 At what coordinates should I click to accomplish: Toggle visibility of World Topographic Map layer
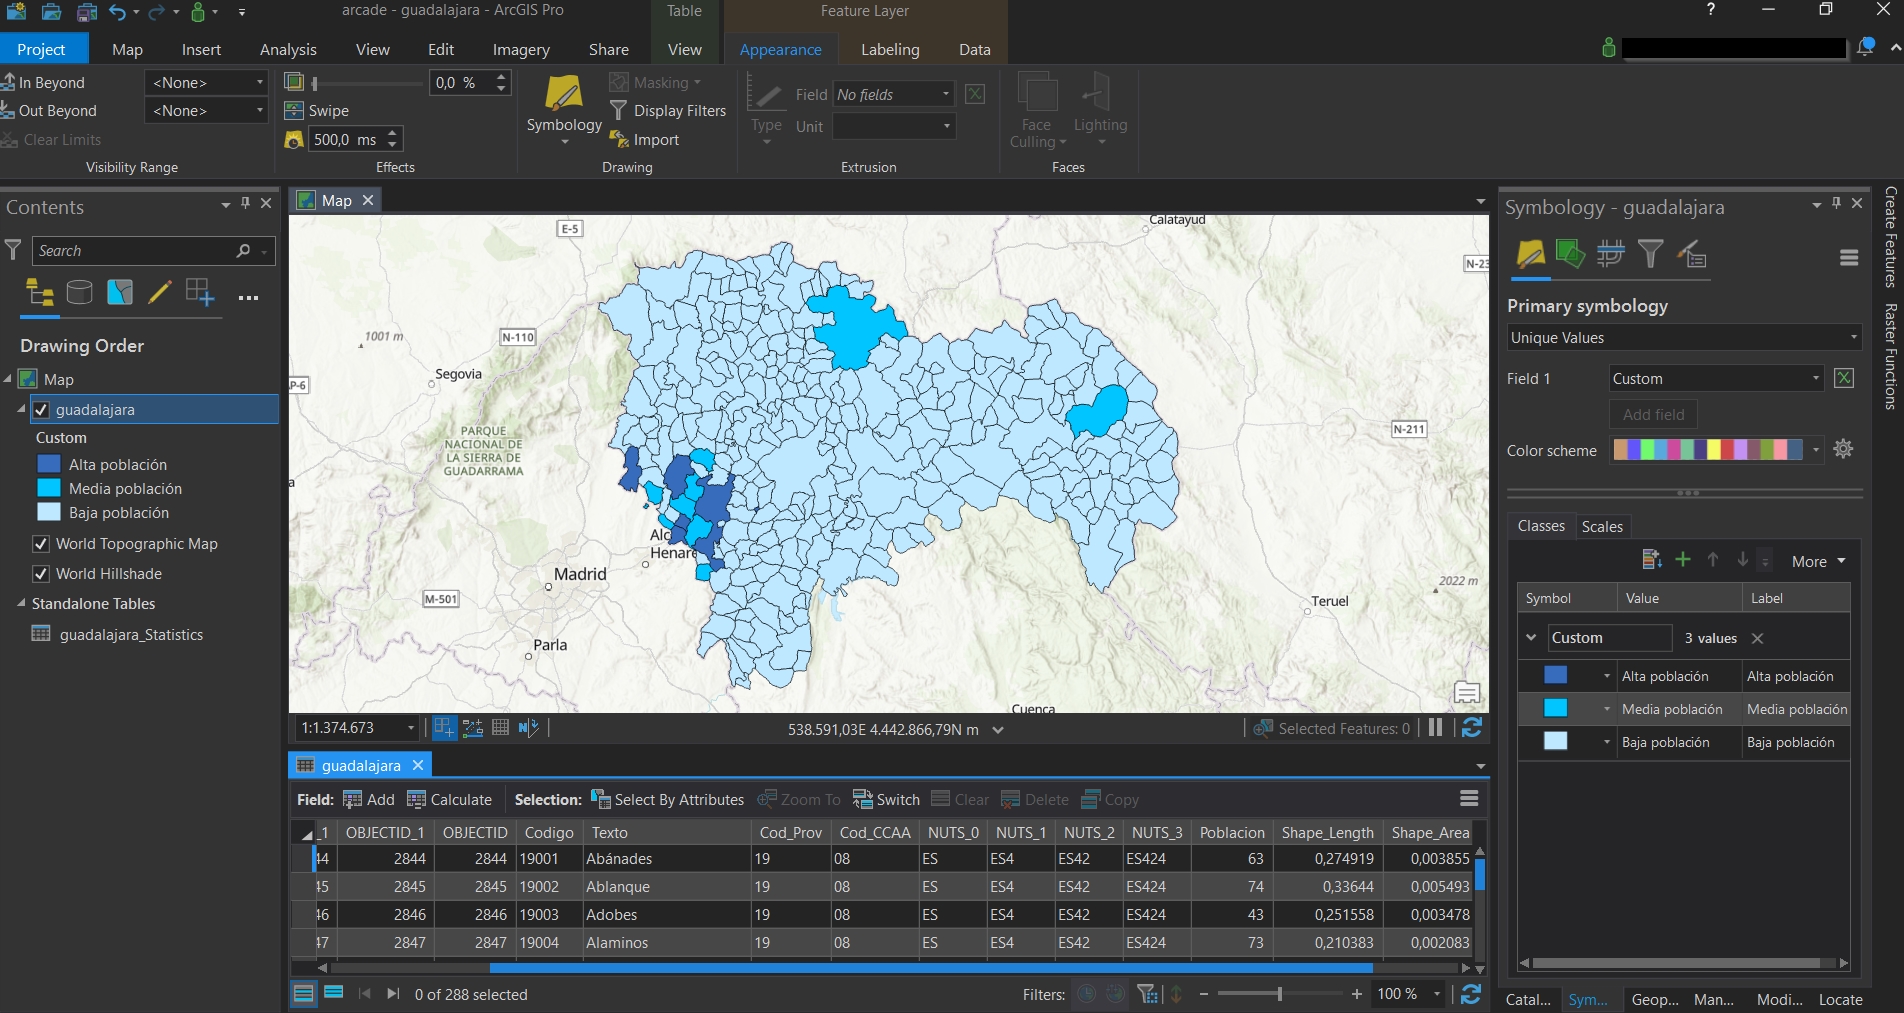point(41,543)
